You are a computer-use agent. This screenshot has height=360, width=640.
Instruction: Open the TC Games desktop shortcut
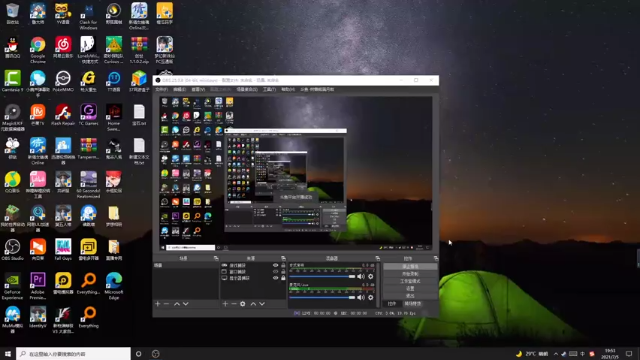[88, 114]
